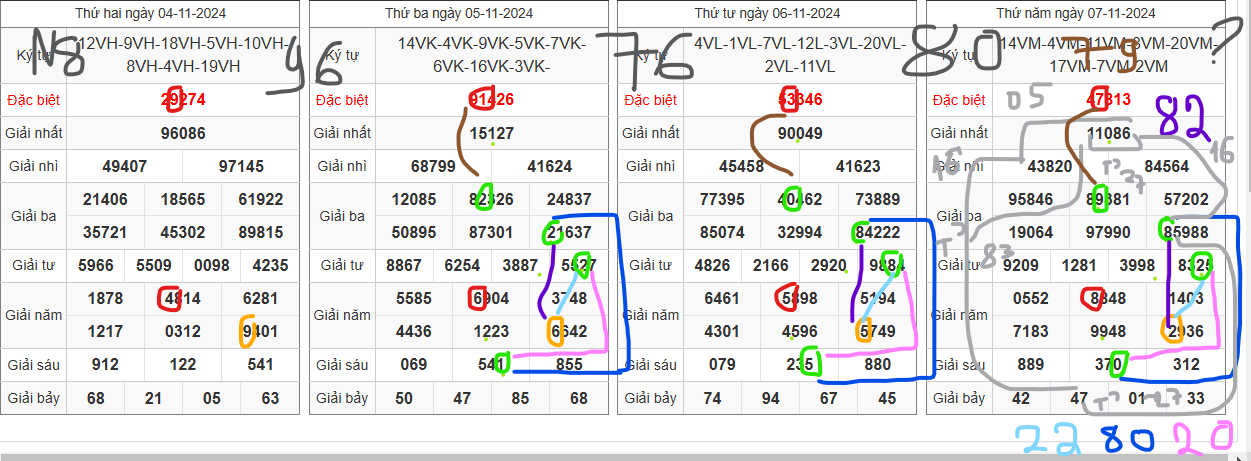Click the "Thứ năm ngày 07-11-2024" header

(x=1076, y=14)
